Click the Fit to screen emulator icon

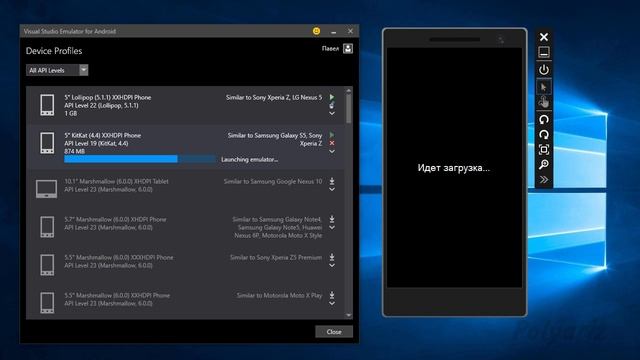(x=544, y=149)
